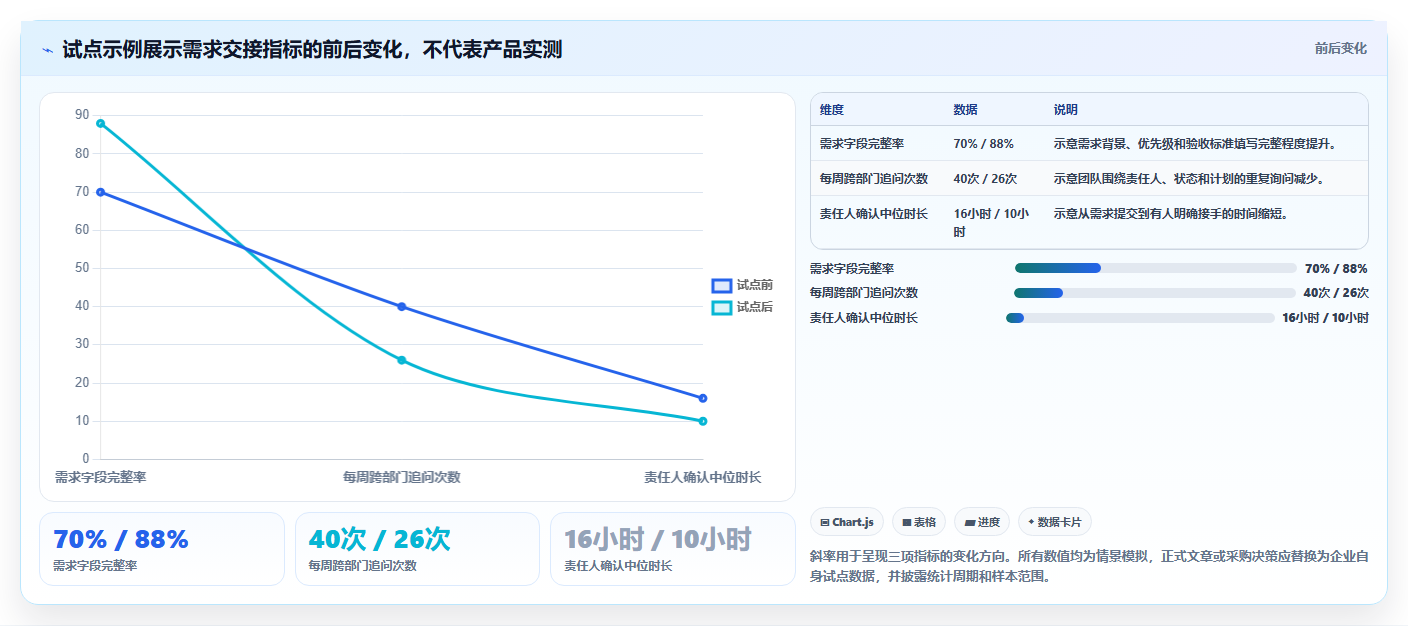Open the 40次 / 26次 data card
This screenshot has height=626, width=1408.
point(417,549)
